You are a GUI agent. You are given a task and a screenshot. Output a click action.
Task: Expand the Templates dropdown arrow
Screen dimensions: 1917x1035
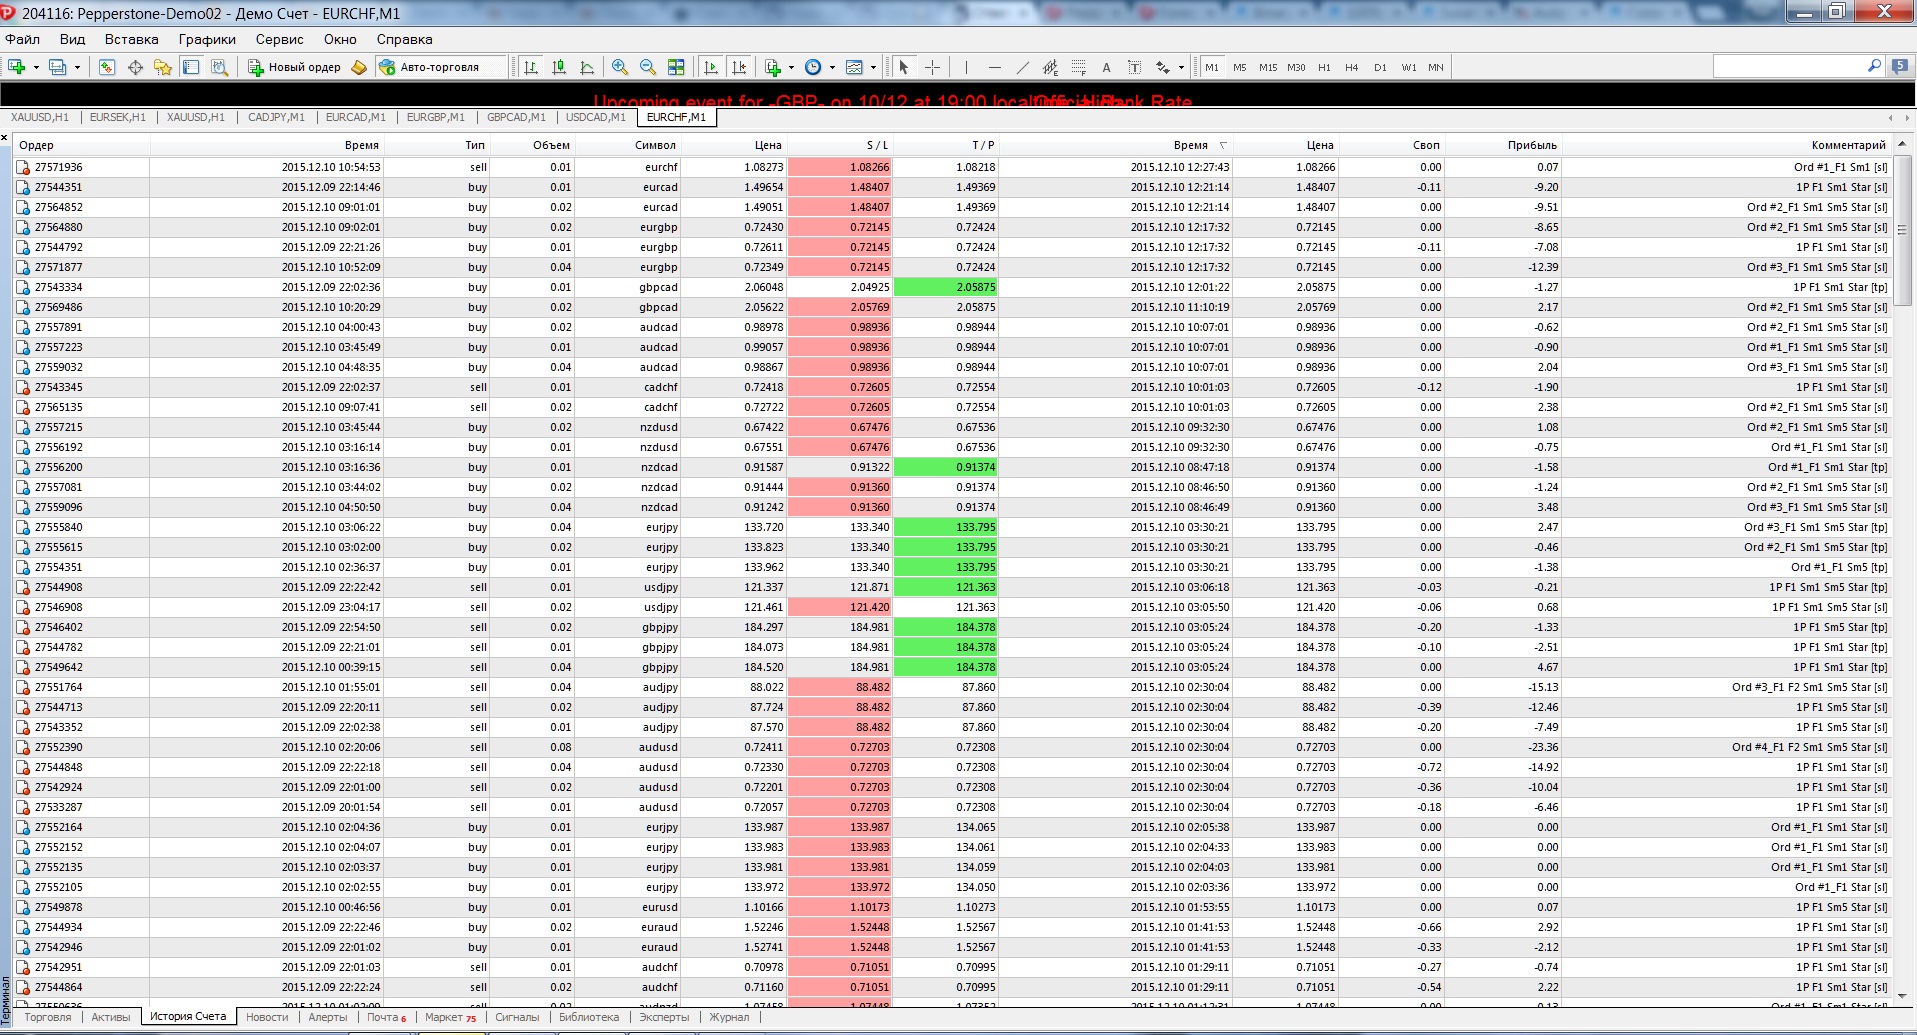873,67
